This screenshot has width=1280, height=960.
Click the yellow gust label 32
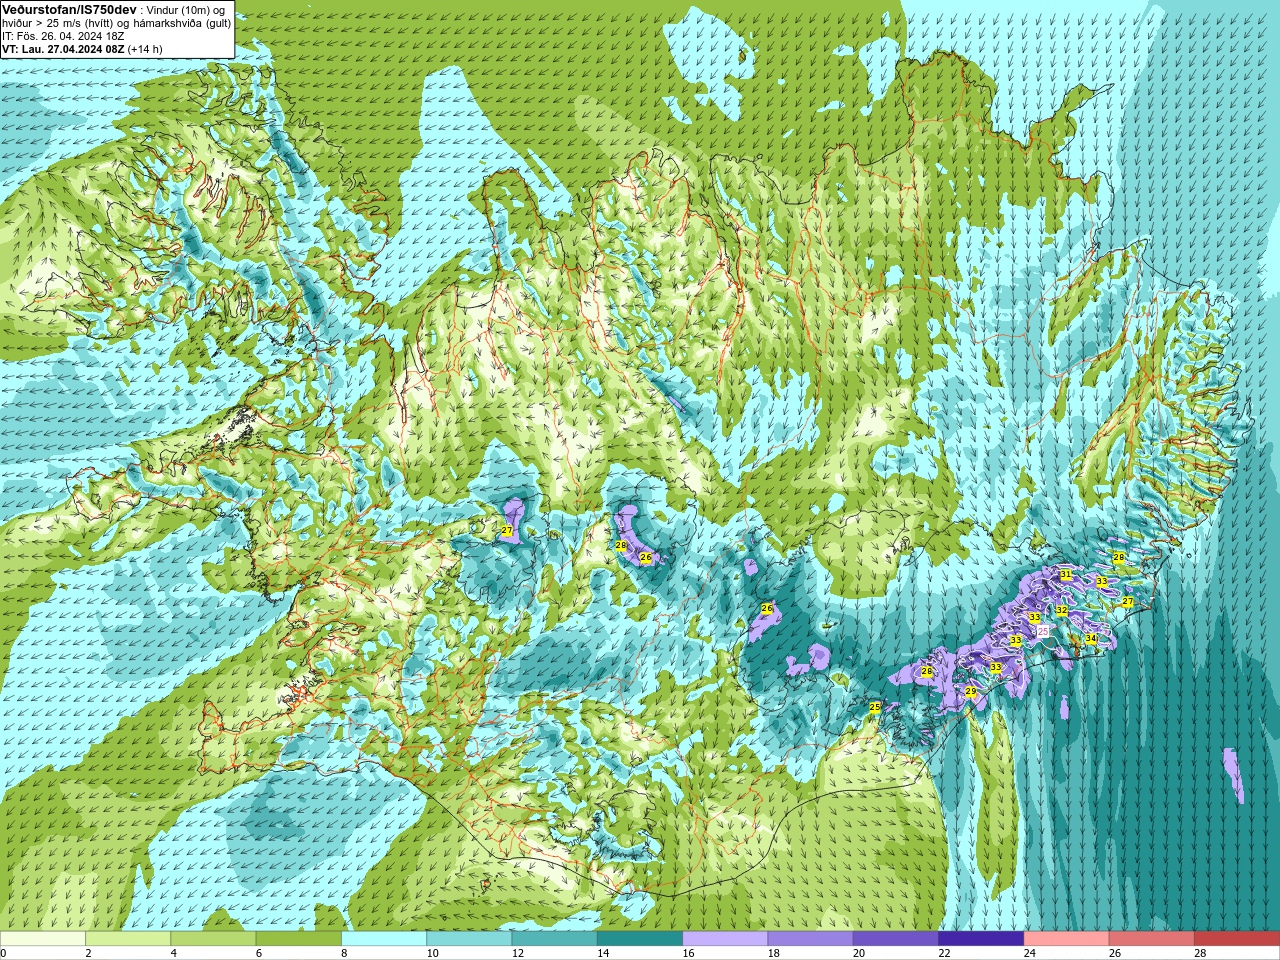[1062, 610]
